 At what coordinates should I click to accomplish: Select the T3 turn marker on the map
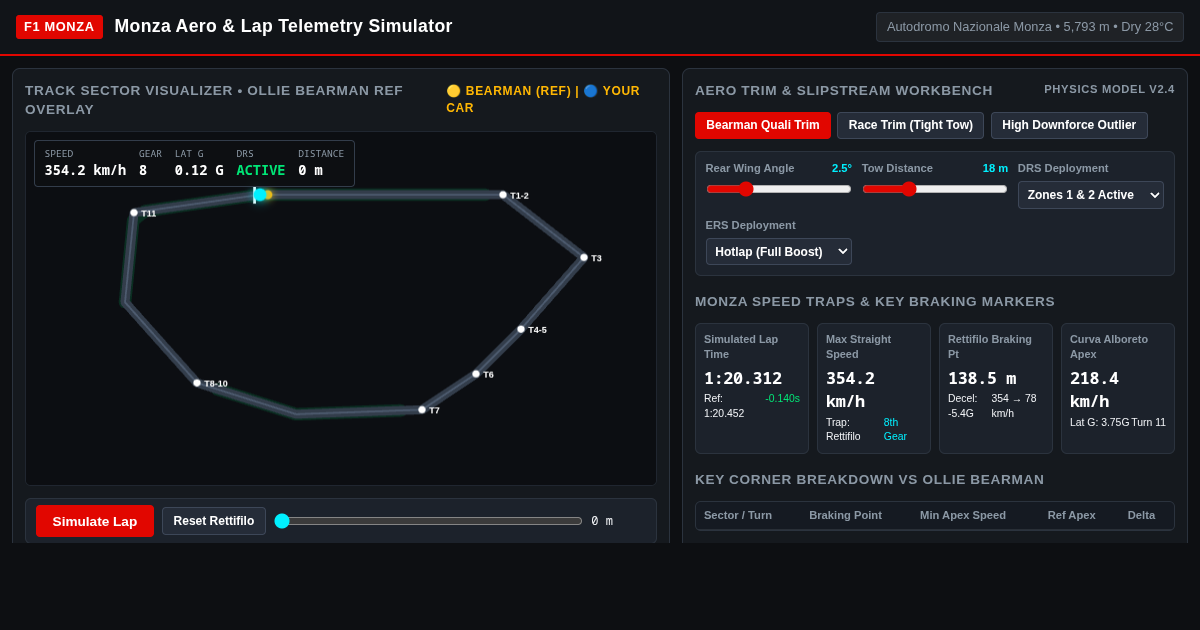point(584,257)
